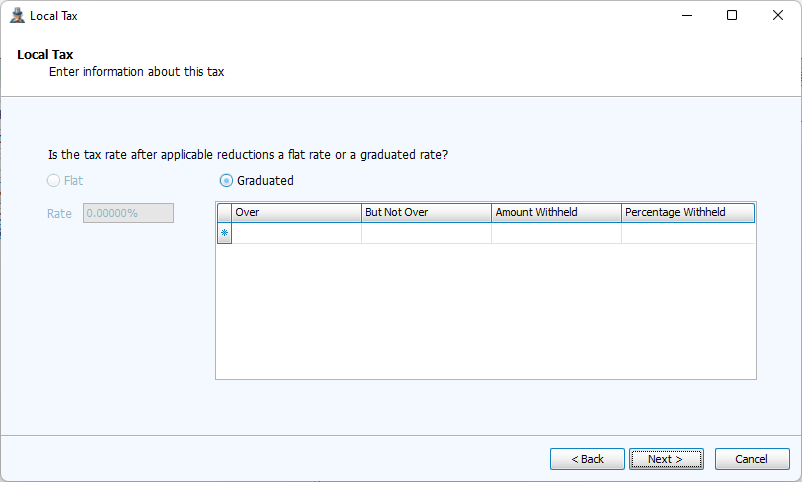
Task: Select the Flat rate radio button
Action: pos(54,181)
